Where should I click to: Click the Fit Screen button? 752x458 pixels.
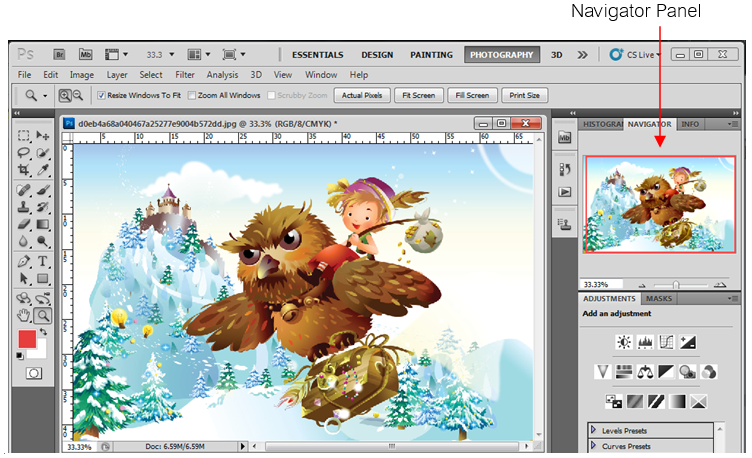click(417, 96)
